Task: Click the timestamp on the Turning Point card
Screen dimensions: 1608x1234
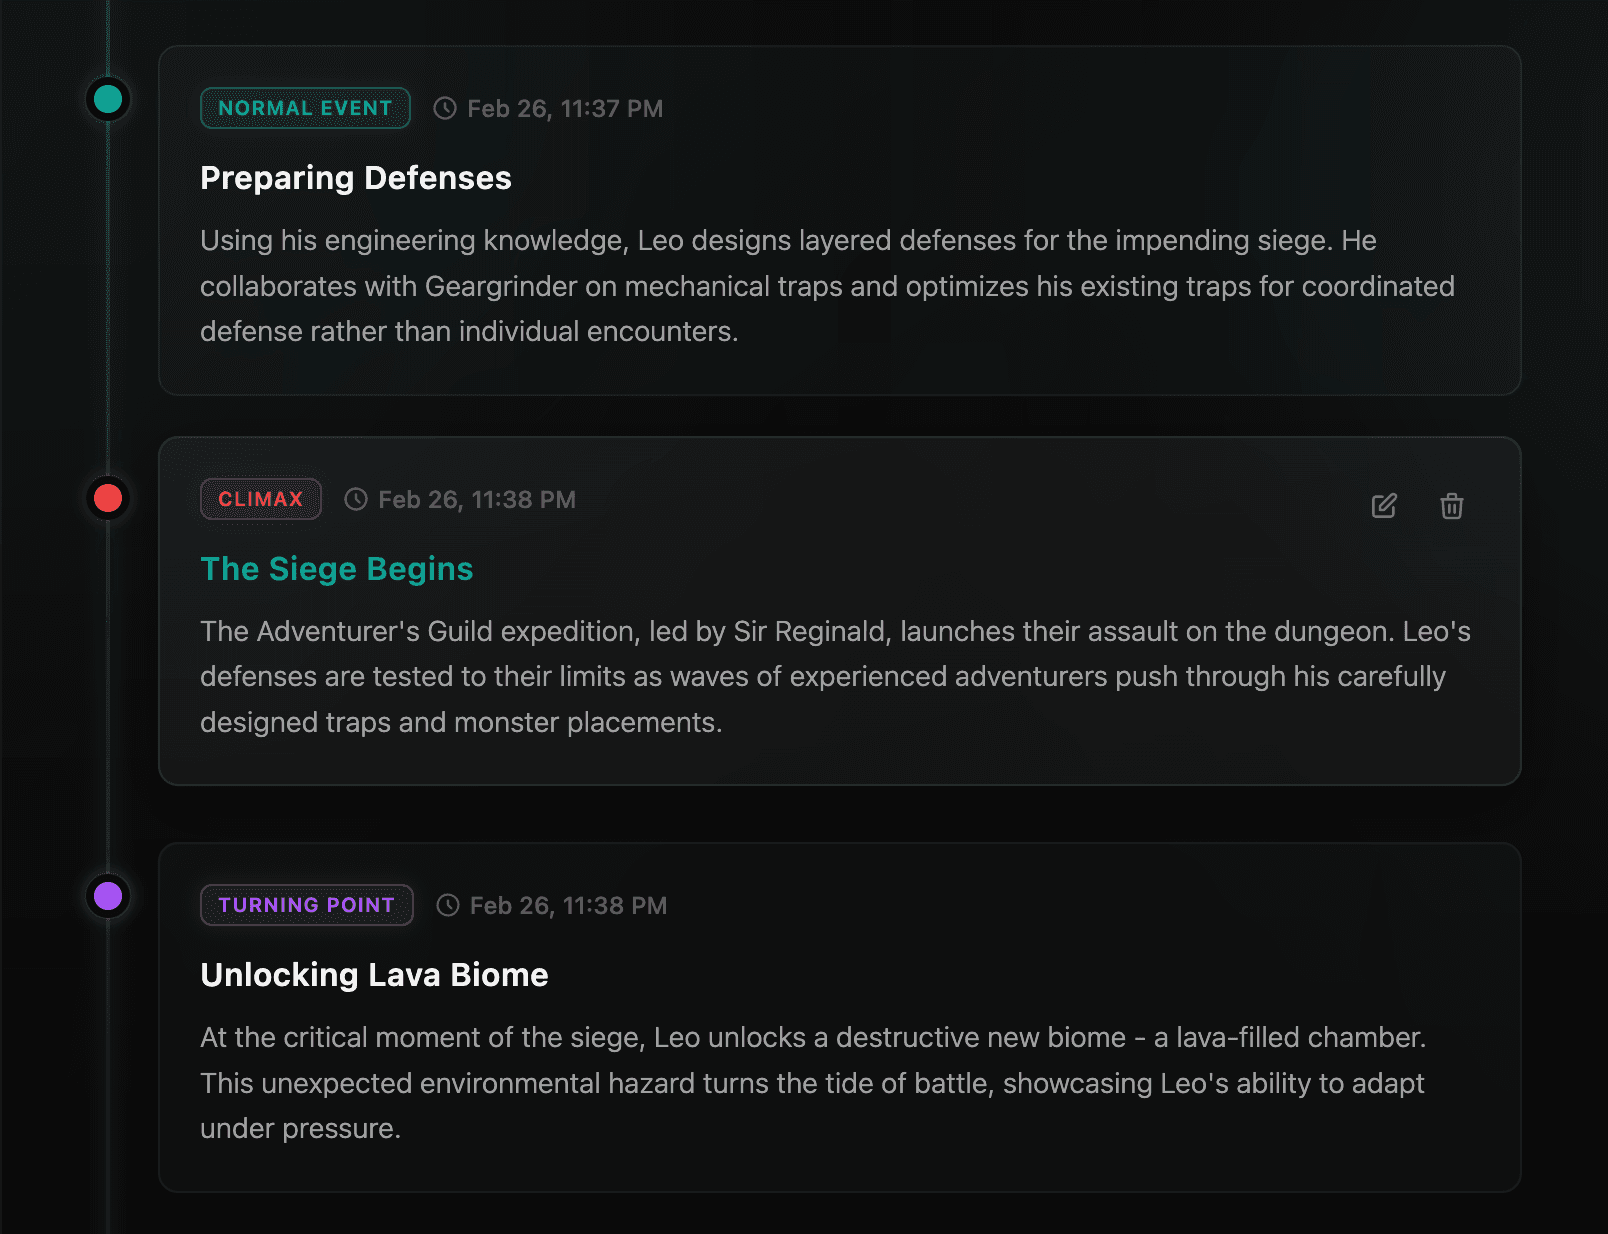Action: click(x=568, y=905)
